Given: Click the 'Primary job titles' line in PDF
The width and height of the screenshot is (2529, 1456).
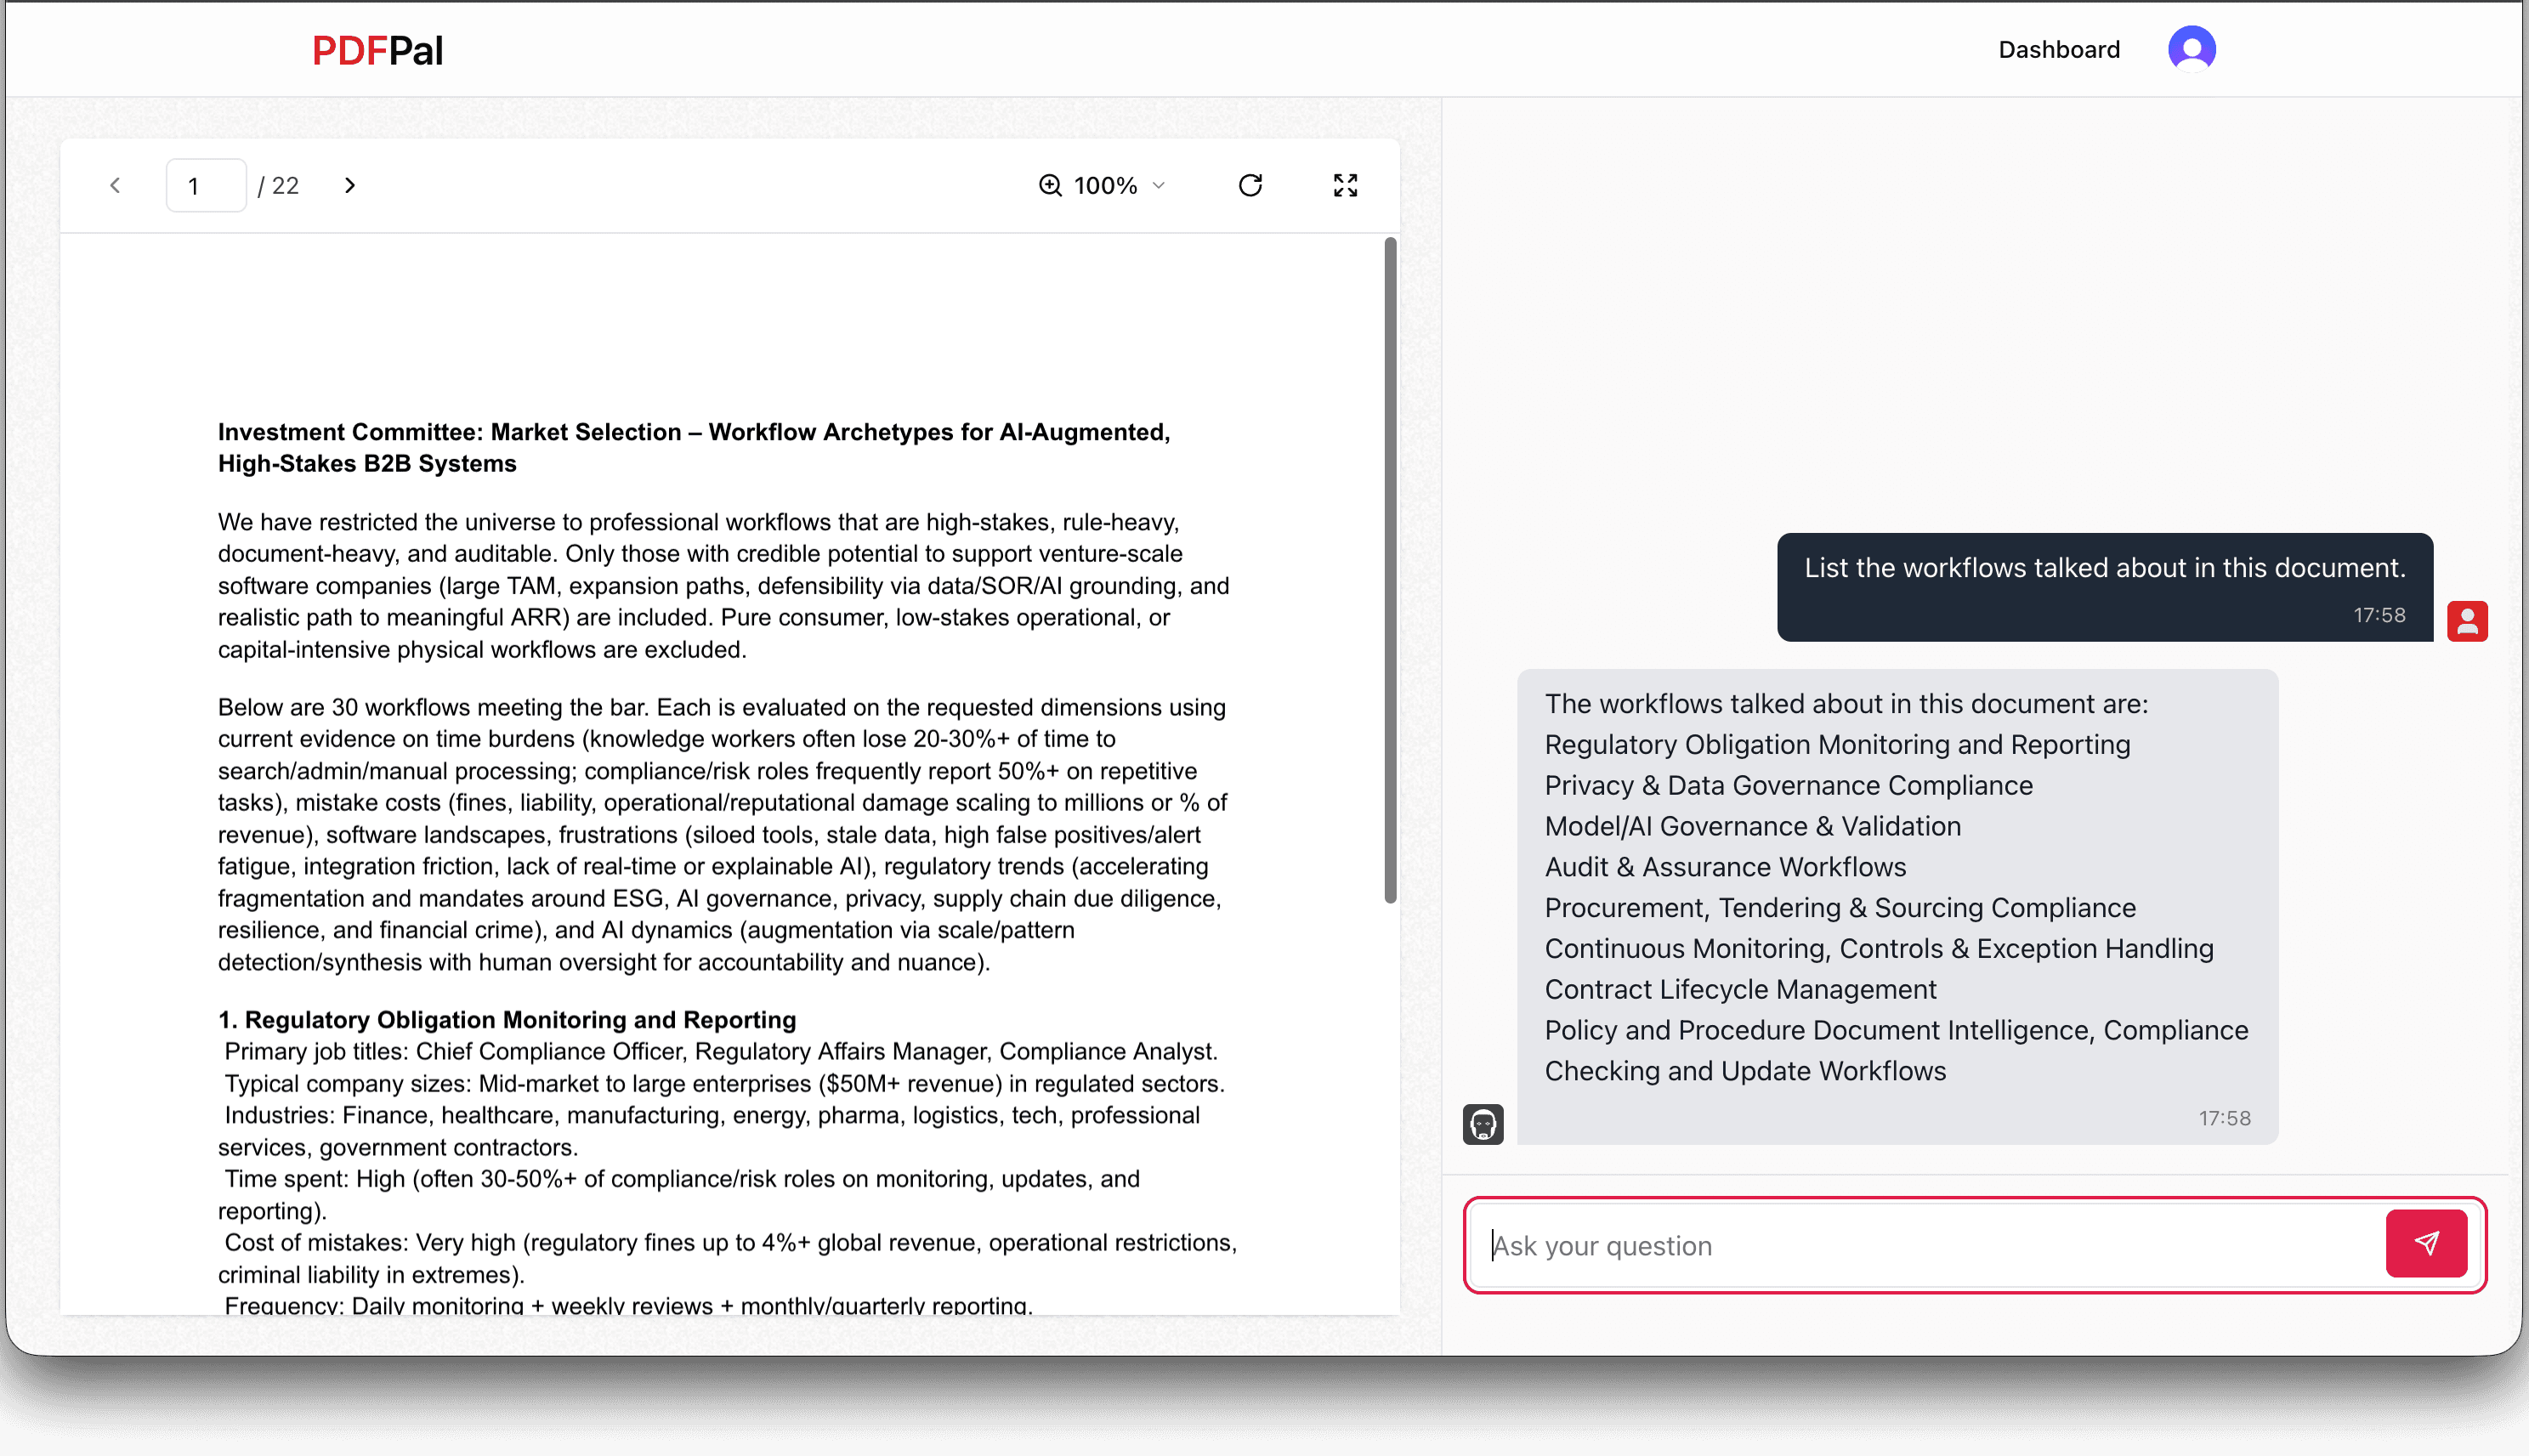Looking at the screenshot, I should pyautogui.click(x=720, y=1051).
